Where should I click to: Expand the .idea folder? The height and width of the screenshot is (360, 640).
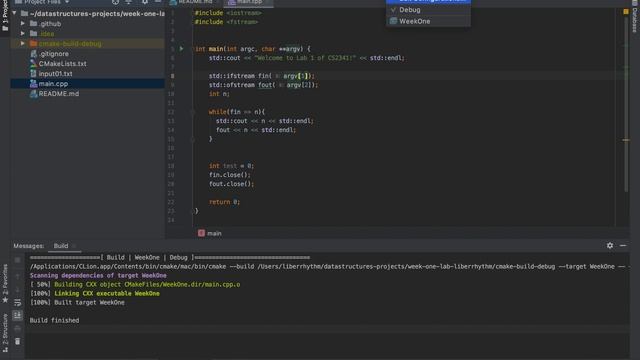(23, 33)
